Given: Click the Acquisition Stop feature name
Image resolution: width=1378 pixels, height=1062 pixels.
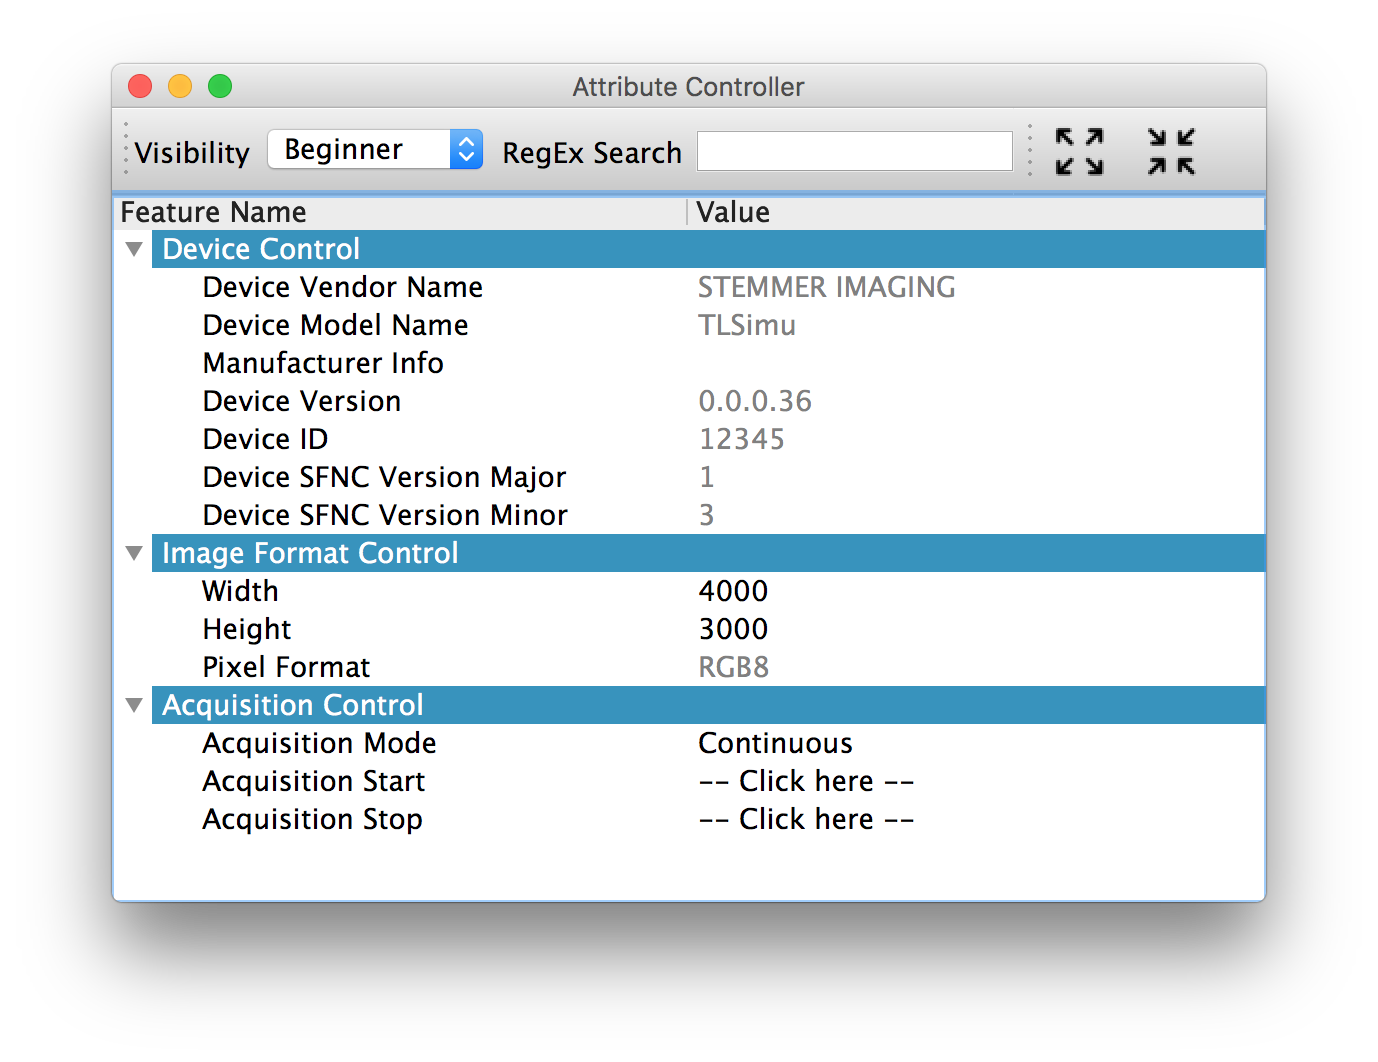Looking at the screenshot, I should pos(312,819).
